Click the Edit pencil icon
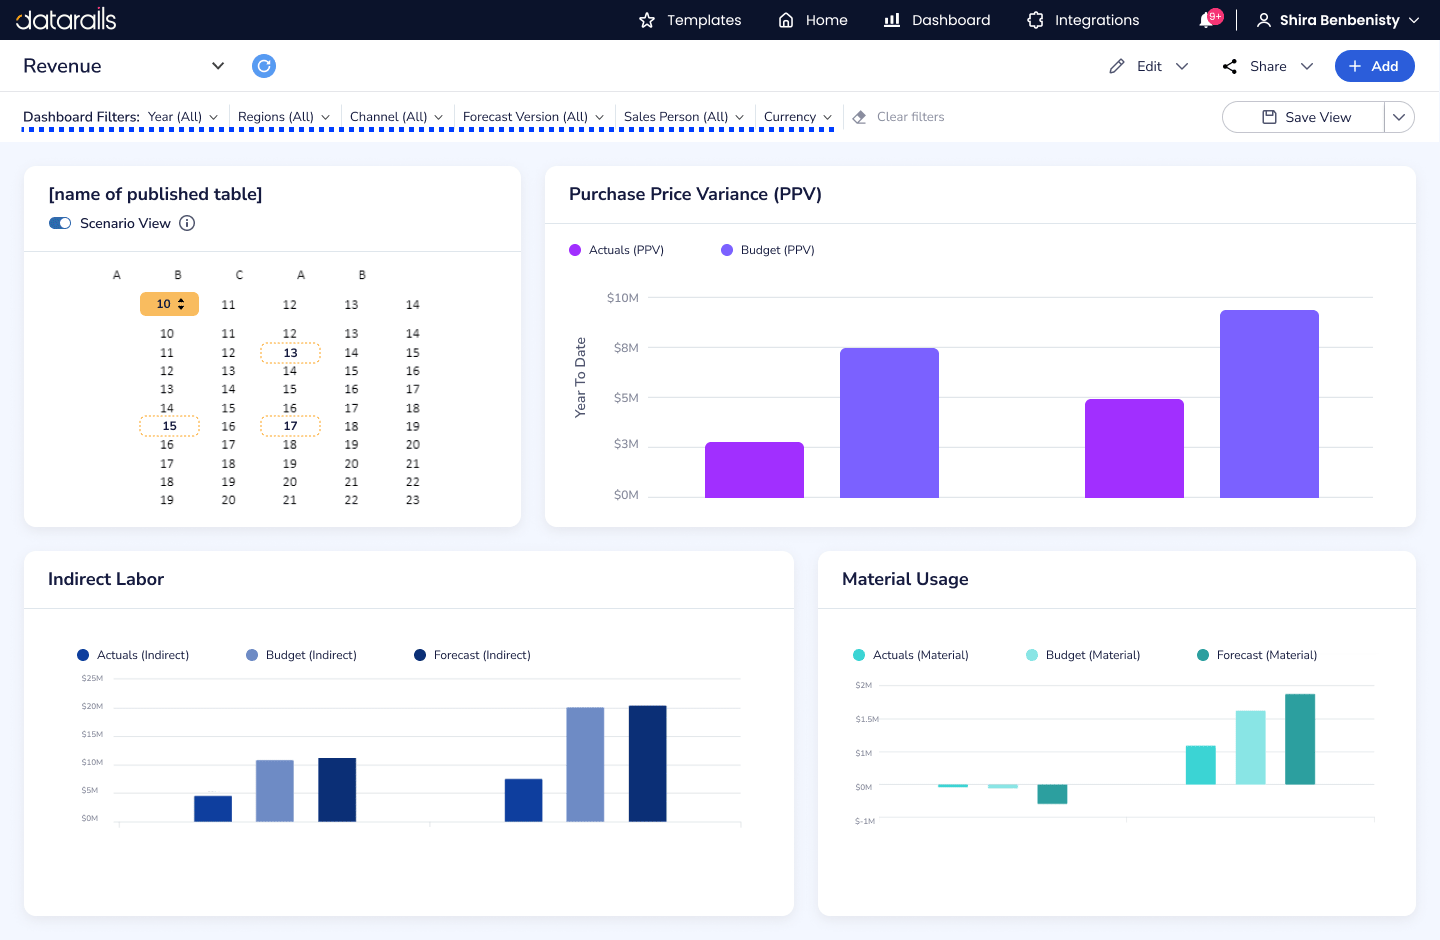The image size is (1440, 940). pyautogui.click(x=1117, y=66)
